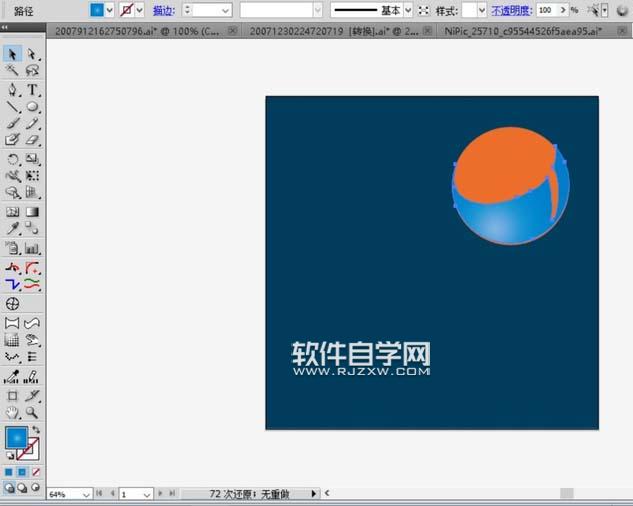
Task: Switch to Gradient fill mode button
Action: point(22,472)
